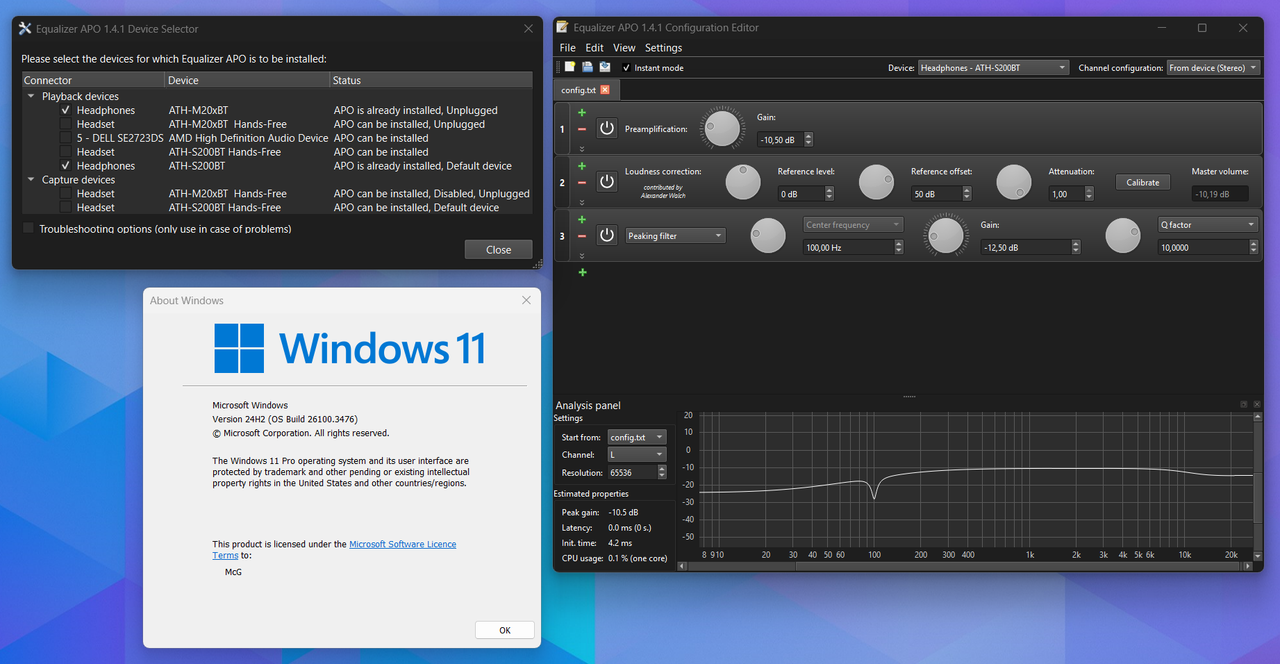This screenshot has height=664, width=1280.
Task: Open the Q factor dropdown
Action: (x=1208, y=225)
